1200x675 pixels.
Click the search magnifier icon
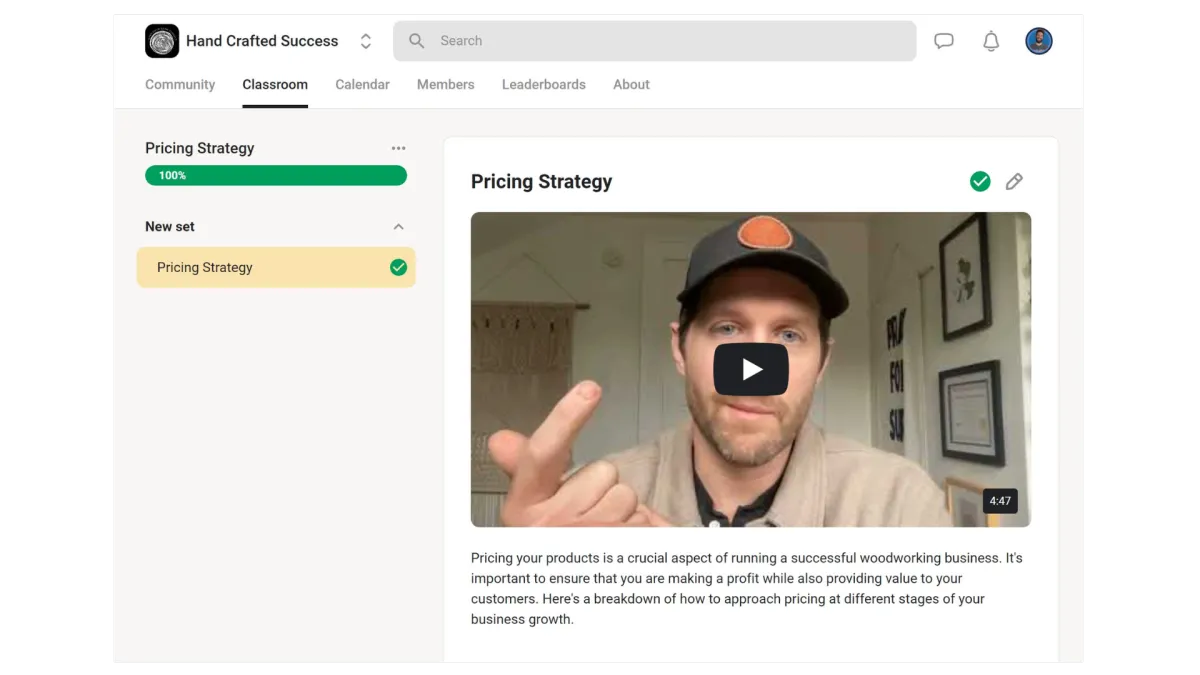click(417, 41)
